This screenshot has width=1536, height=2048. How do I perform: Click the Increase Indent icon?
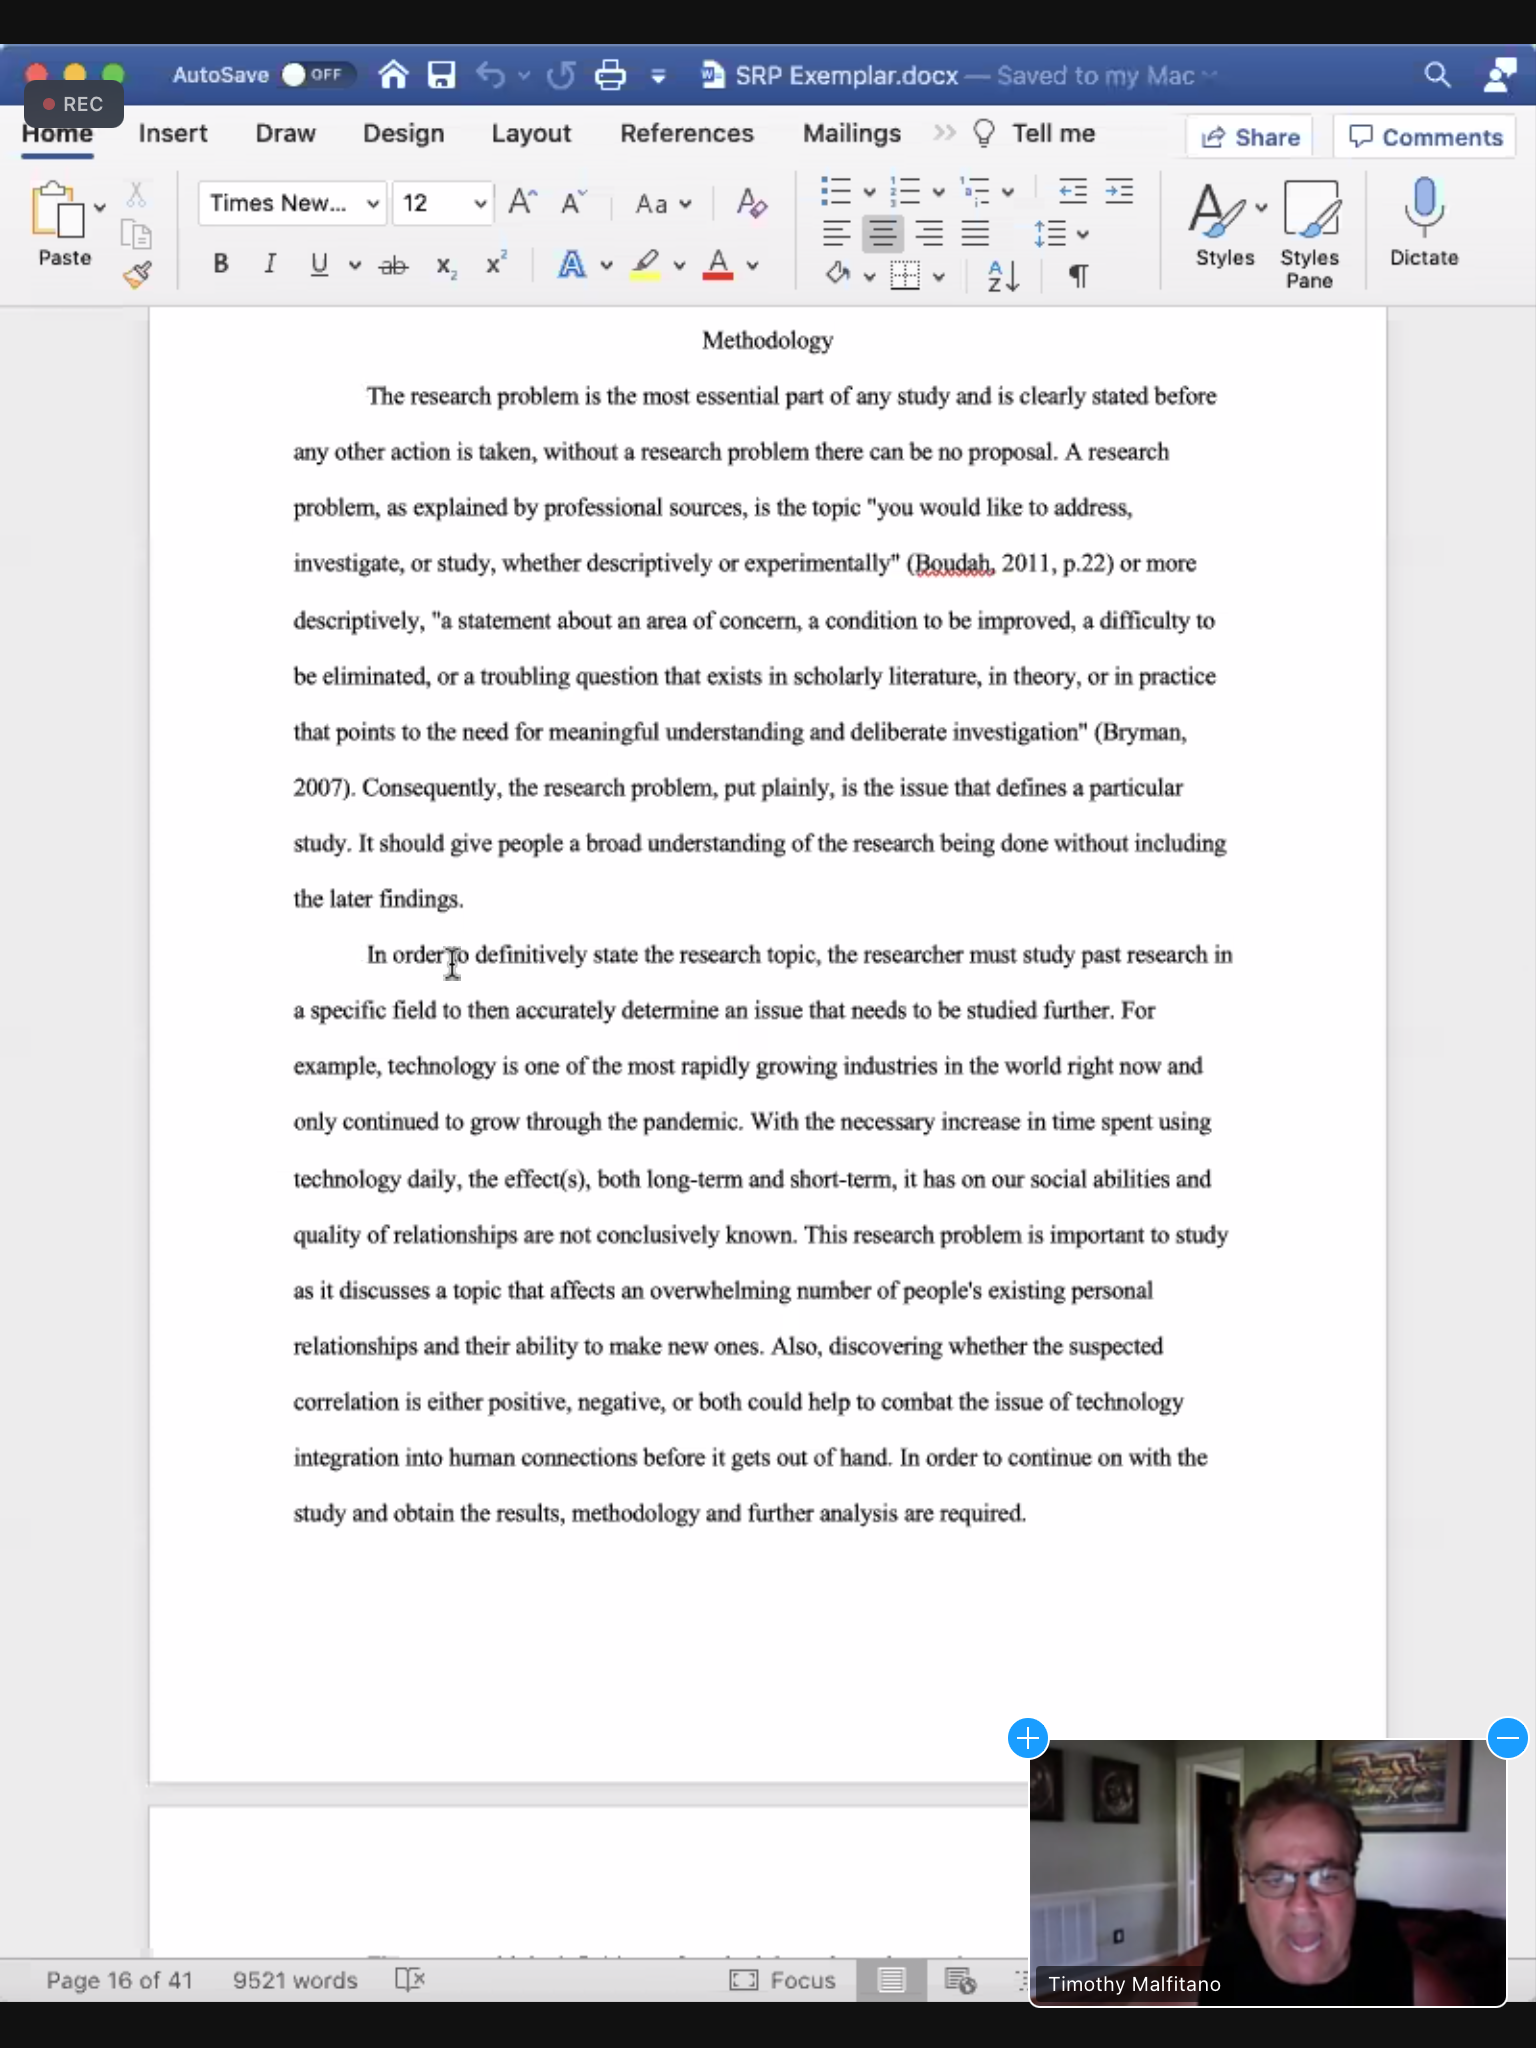click(x=1119, y=191)
